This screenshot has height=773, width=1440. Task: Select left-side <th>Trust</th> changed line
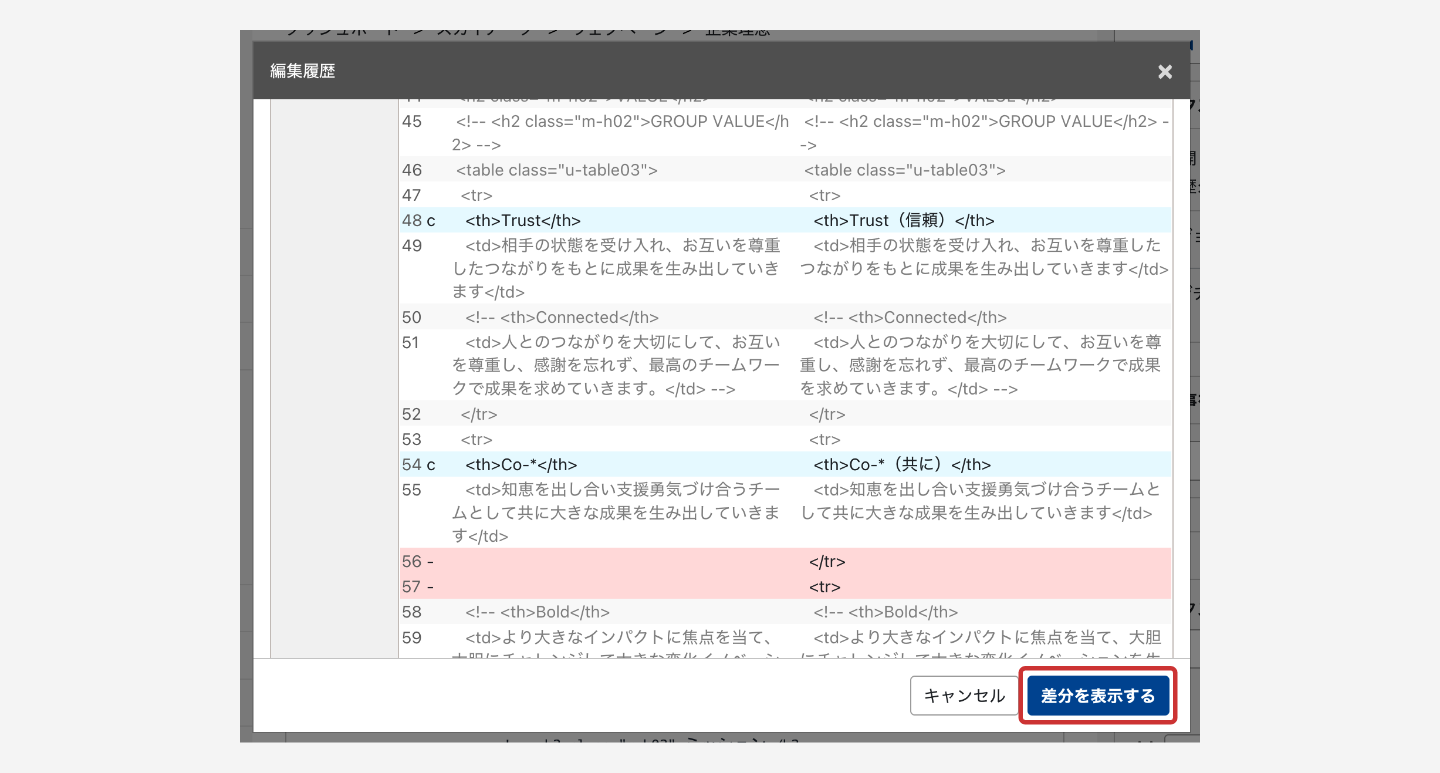523,221
